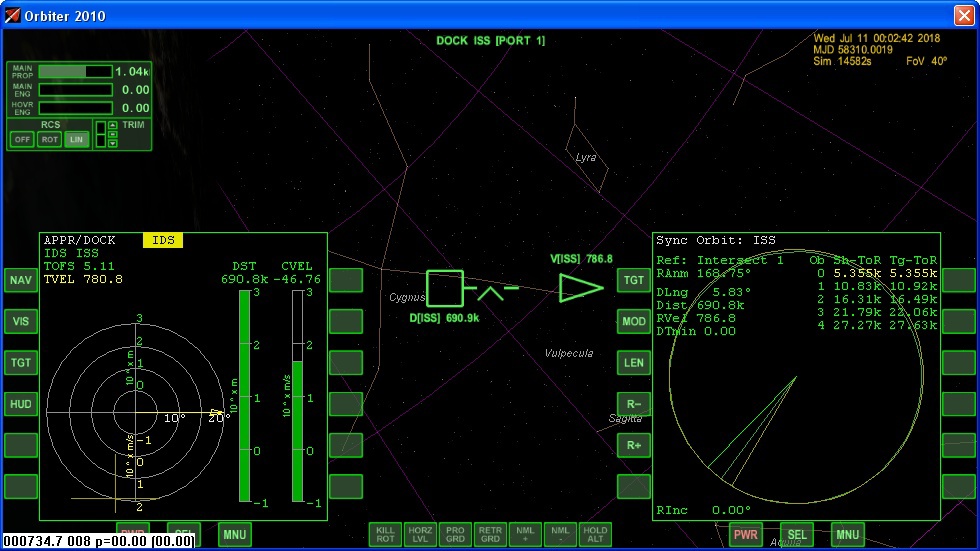
Task: Select the RCS LIN mode
Action: tap(76, 139)
